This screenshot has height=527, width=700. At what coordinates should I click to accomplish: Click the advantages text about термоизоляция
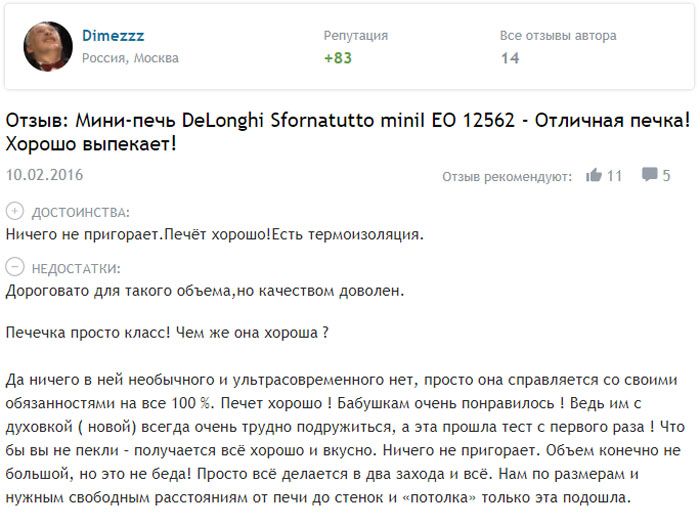pos(215,235)
